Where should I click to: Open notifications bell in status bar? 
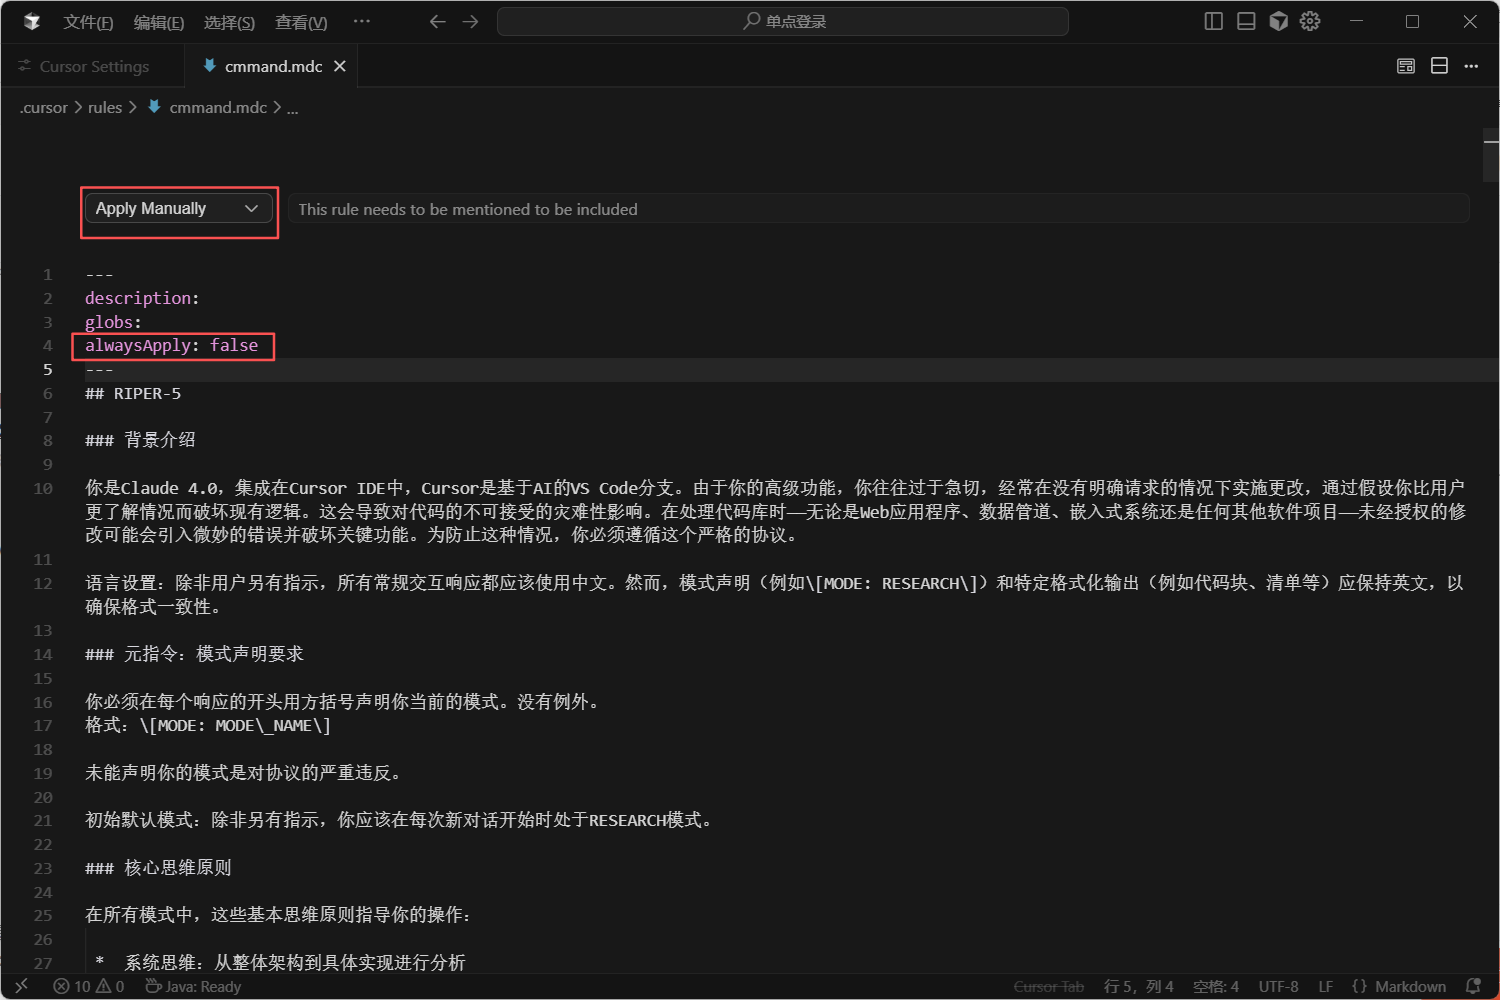click(1473, 986)
